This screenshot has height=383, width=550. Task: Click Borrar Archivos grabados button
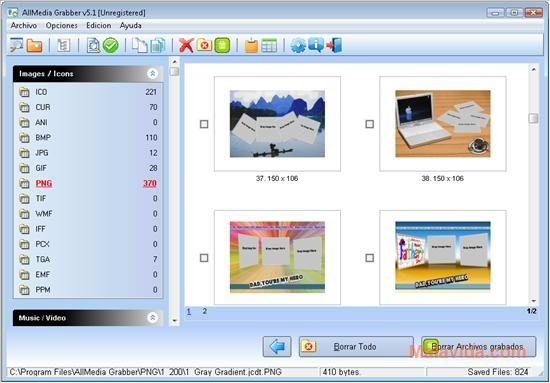(x=478, y=347)
